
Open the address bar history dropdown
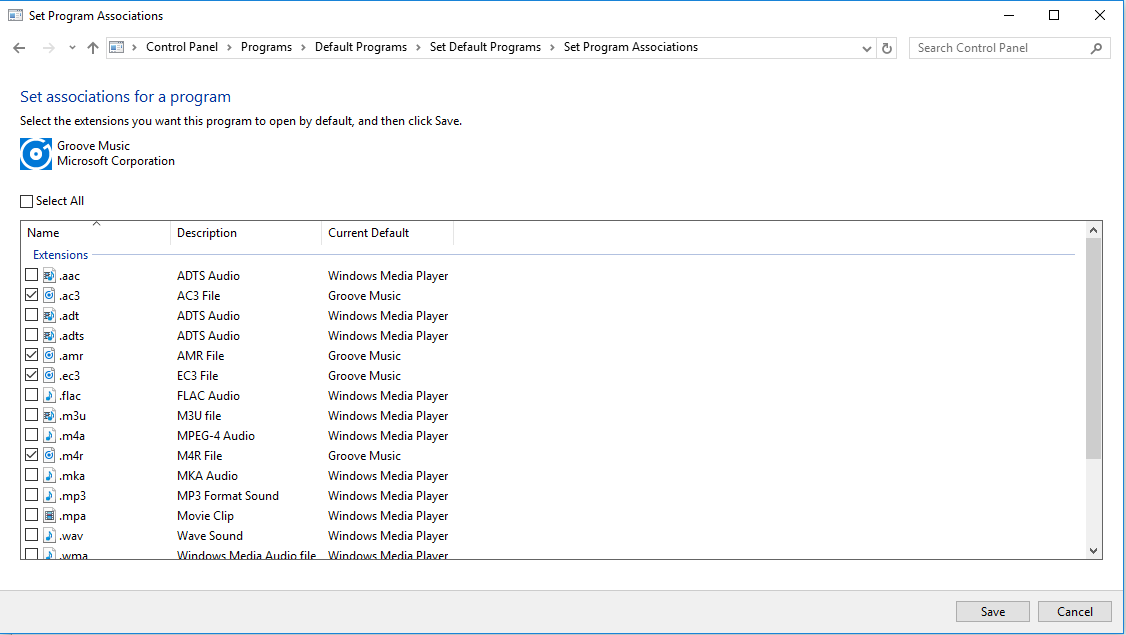pos(867,49)
